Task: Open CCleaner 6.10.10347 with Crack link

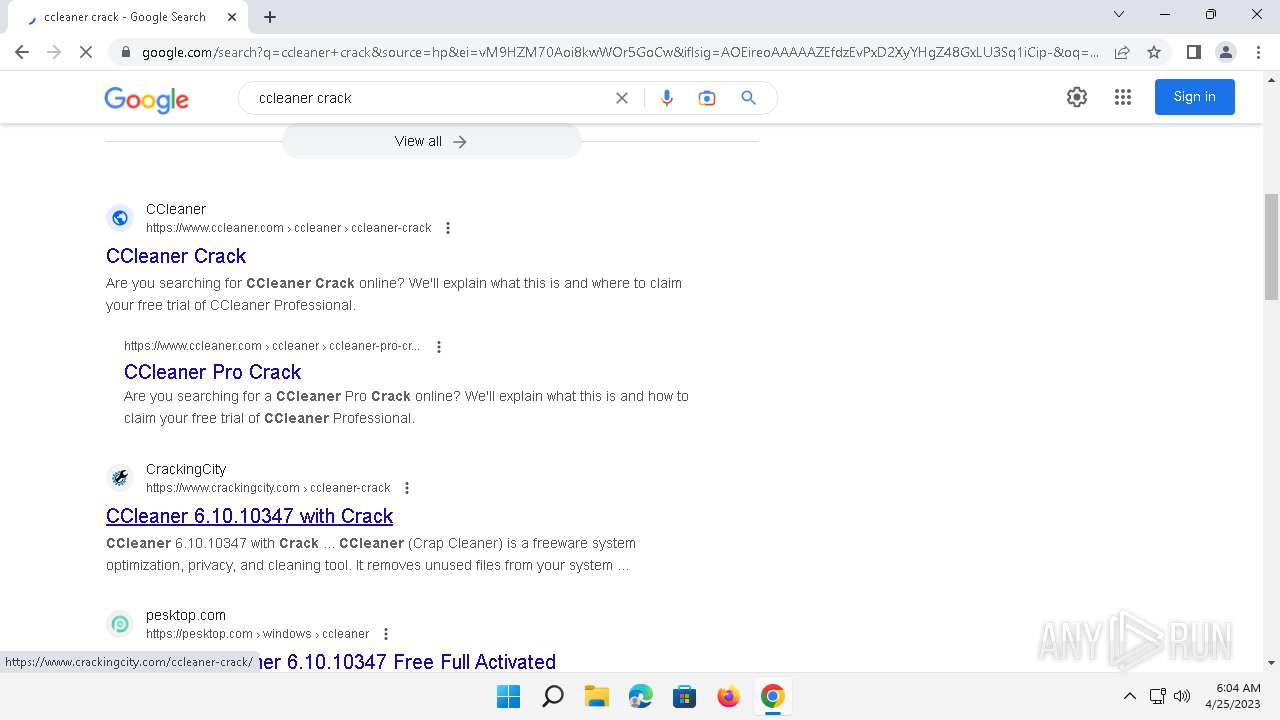Action: [250, 516]
